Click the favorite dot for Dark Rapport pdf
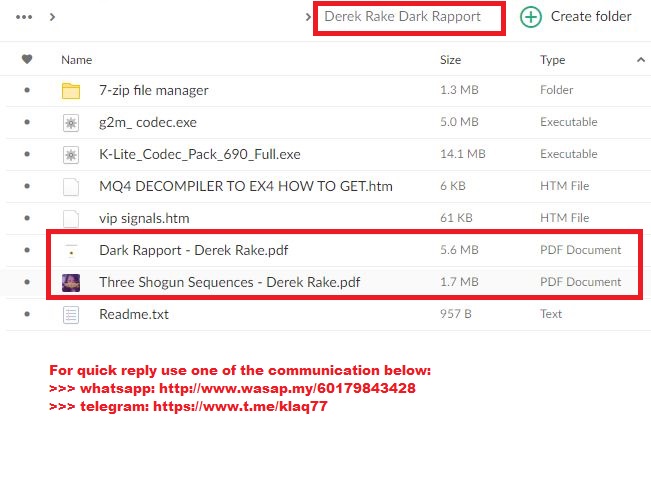The height and width of the screenshot is (483, 651). coord(27,250)
